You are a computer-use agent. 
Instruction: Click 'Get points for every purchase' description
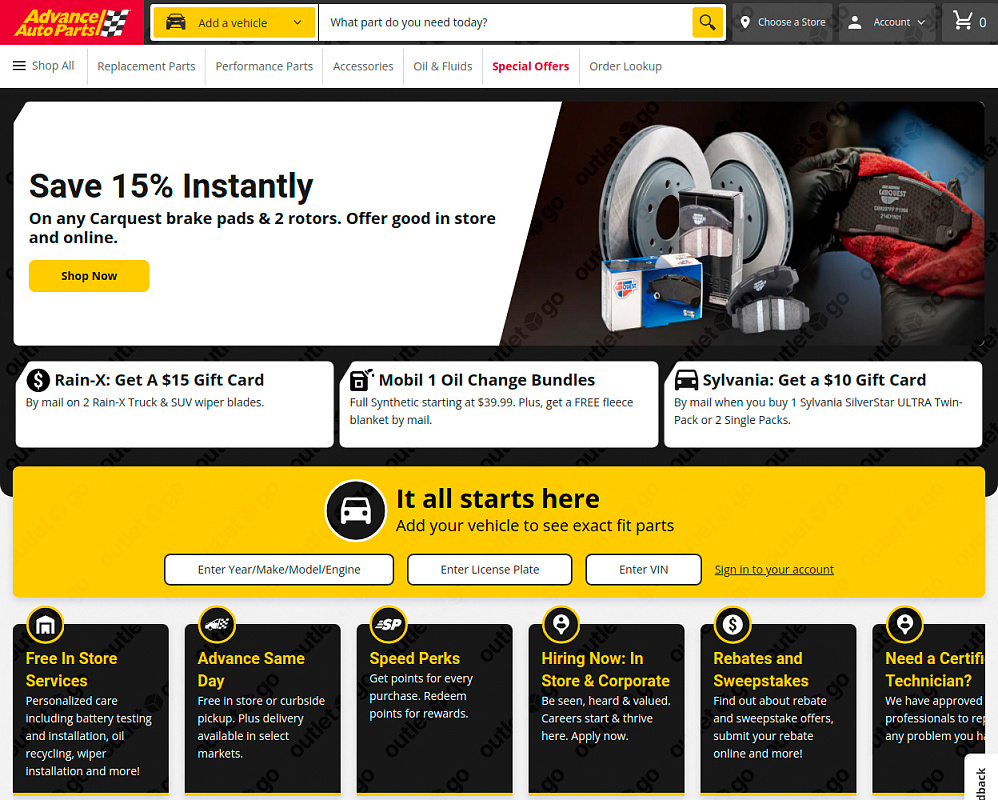(421, 696)
